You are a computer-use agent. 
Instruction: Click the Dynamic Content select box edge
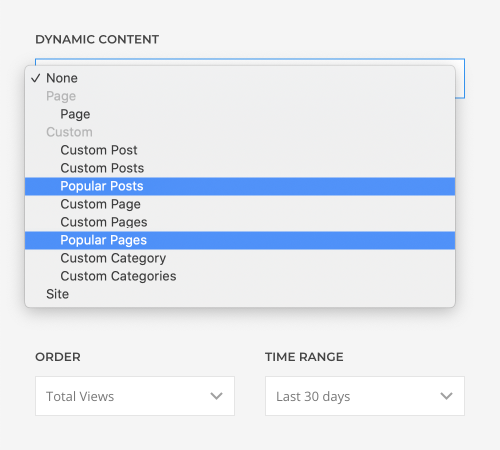(460, 79)
